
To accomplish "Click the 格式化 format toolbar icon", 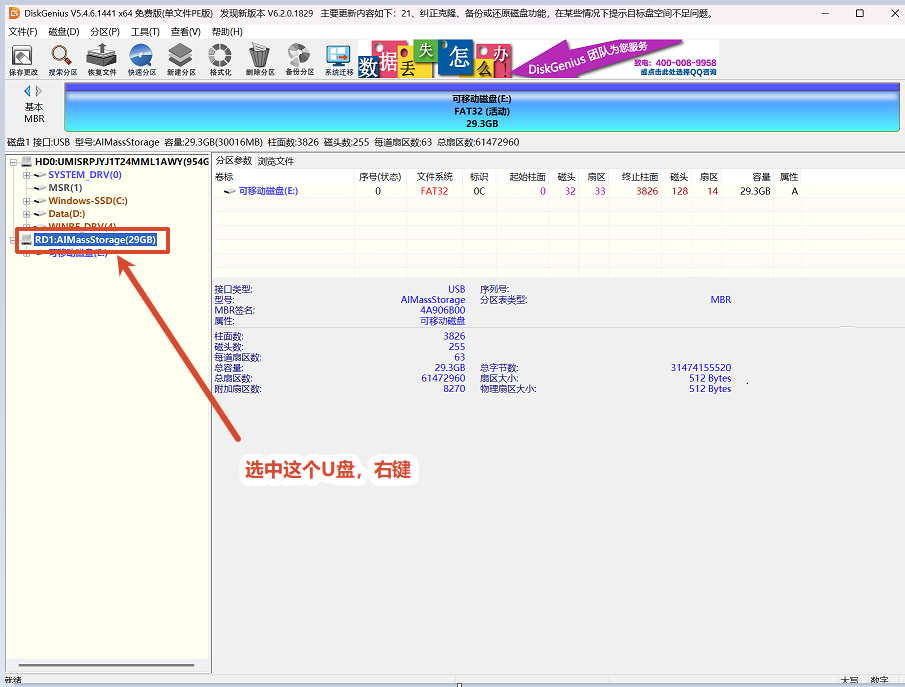I will (x=220, y=60).
